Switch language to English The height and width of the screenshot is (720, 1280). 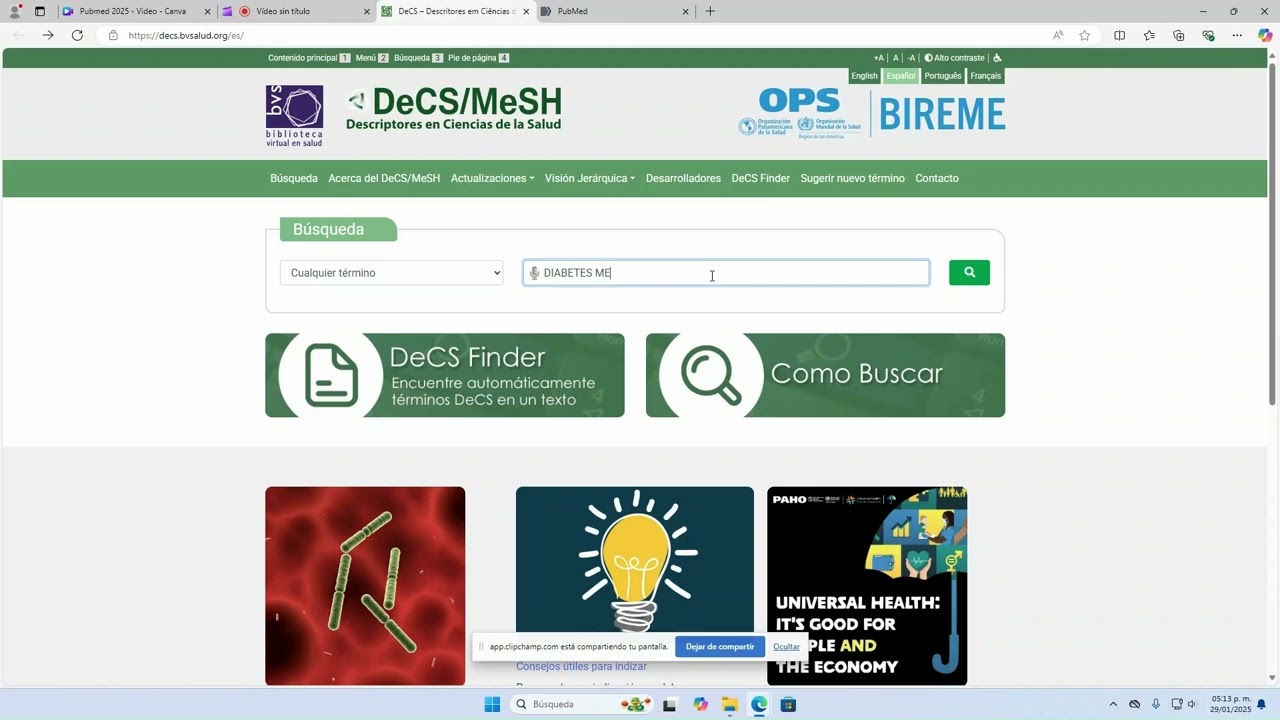pyautogui.click(x=864, y=76)
